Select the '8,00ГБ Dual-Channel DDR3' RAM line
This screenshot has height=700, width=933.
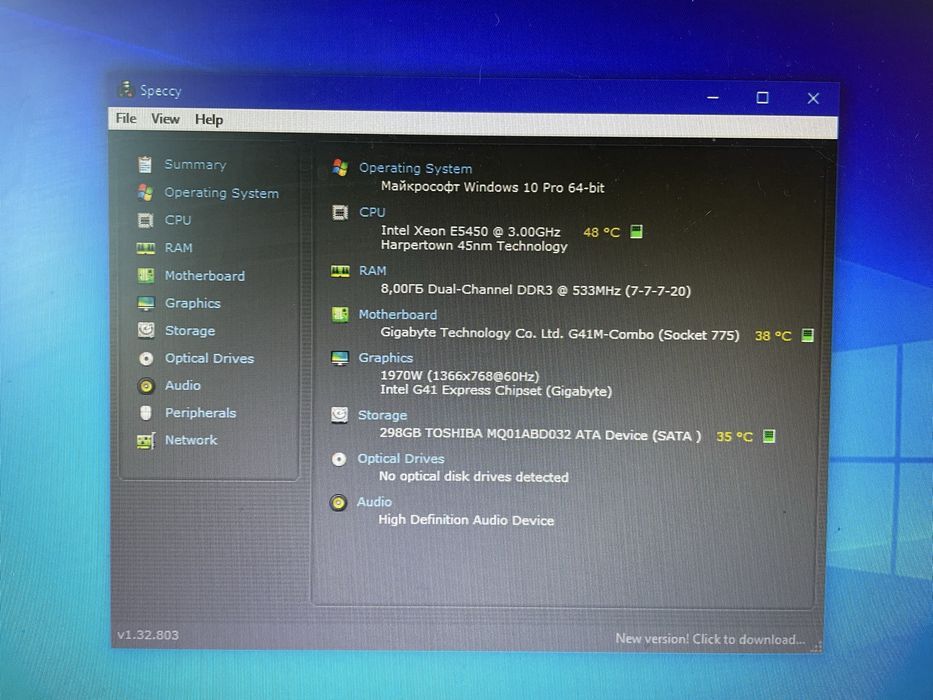536,290
